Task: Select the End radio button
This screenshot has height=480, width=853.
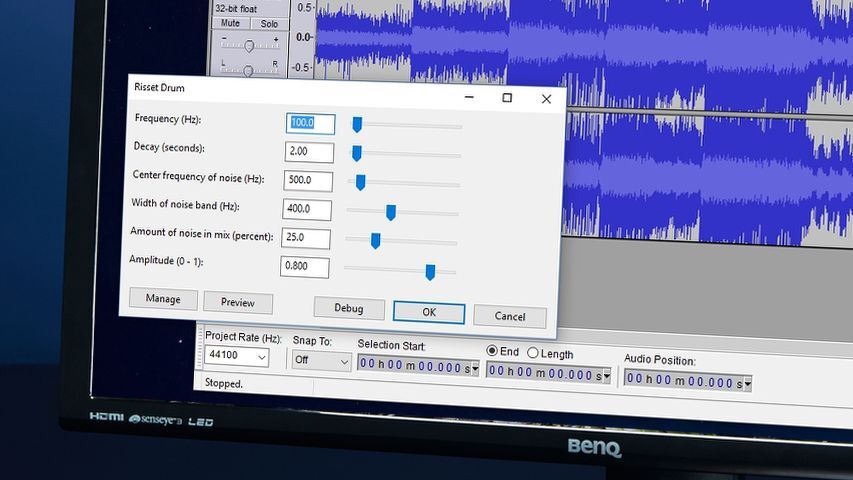Action: pos(492,352)
